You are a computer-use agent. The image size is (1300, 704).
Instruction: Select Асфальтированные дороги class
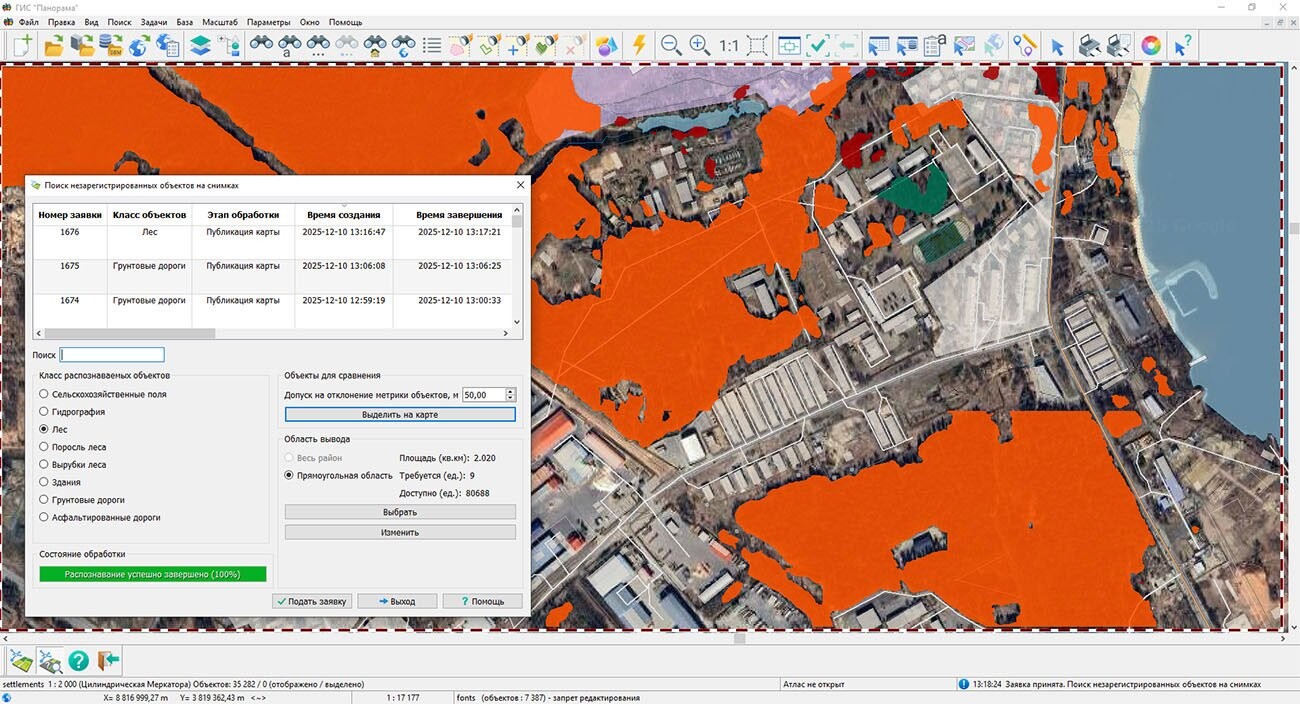(x=44, y=518)
